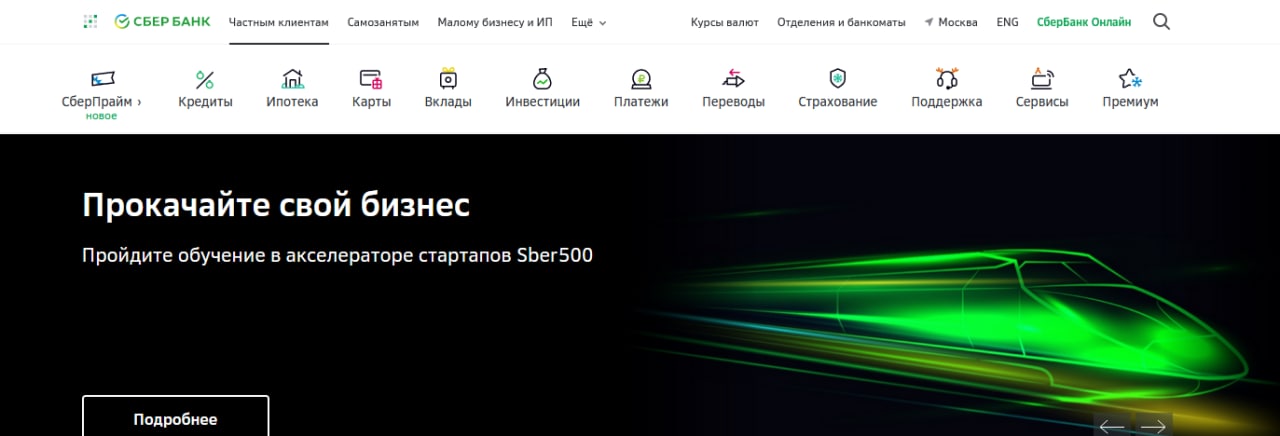The image size is (1280, 436).
Task: Open the Карты menu label
Action: (x=371, y=101)
